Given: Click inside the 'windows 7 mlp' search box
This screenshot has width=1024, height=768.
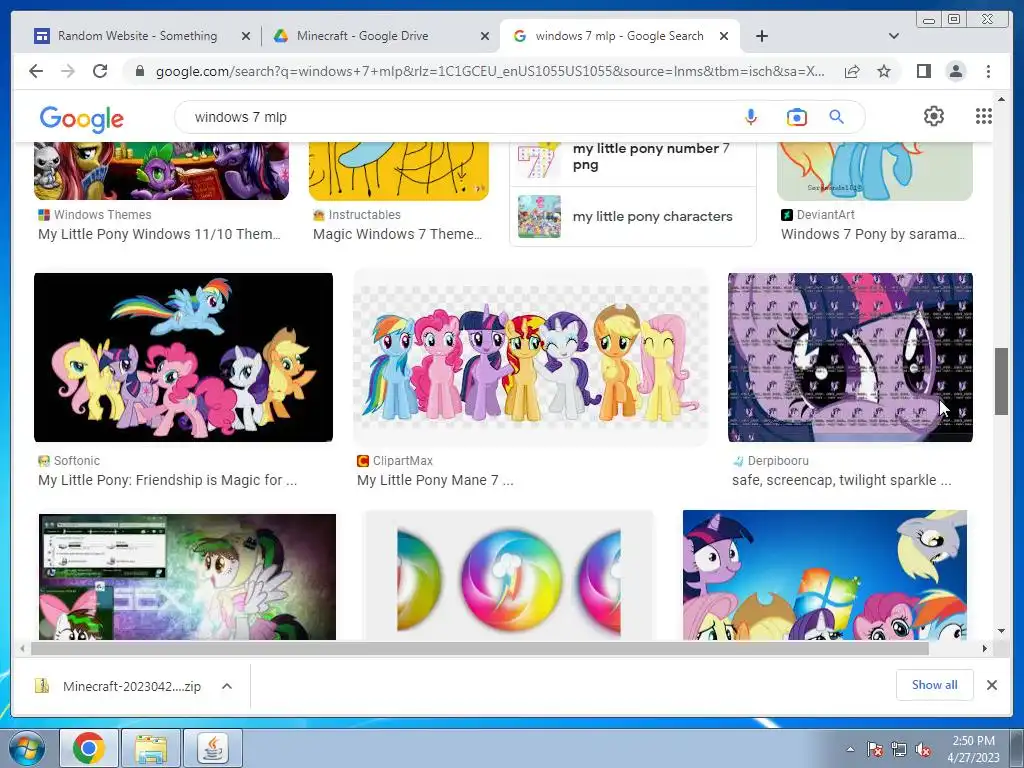Looking at the screenshot, I should (x=457, y=118).
